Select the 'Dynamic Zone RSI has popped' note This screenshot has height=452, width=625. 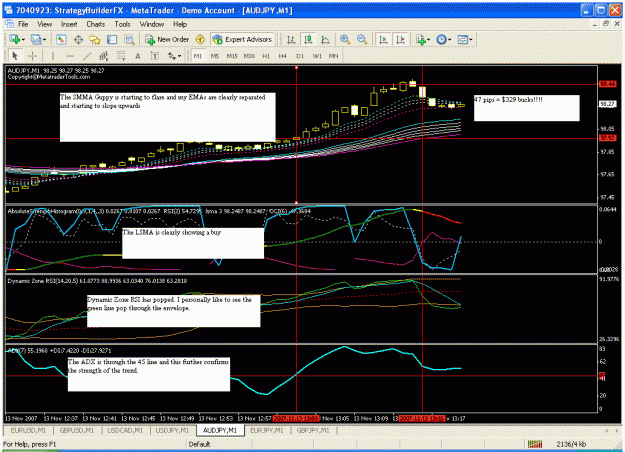[x=174, y=311]
